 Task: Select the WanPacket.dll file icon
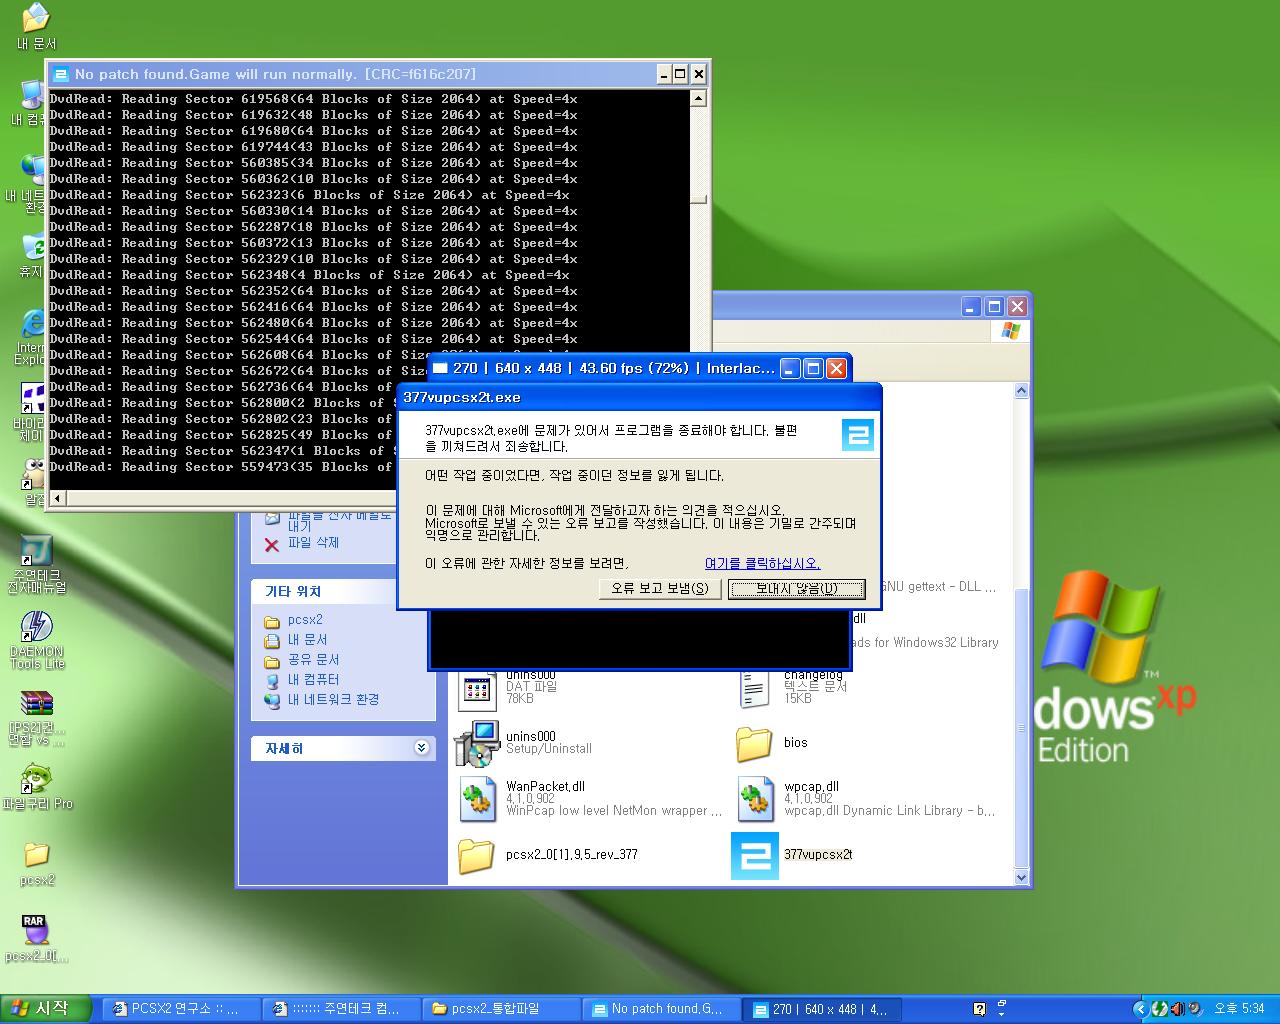478,799
